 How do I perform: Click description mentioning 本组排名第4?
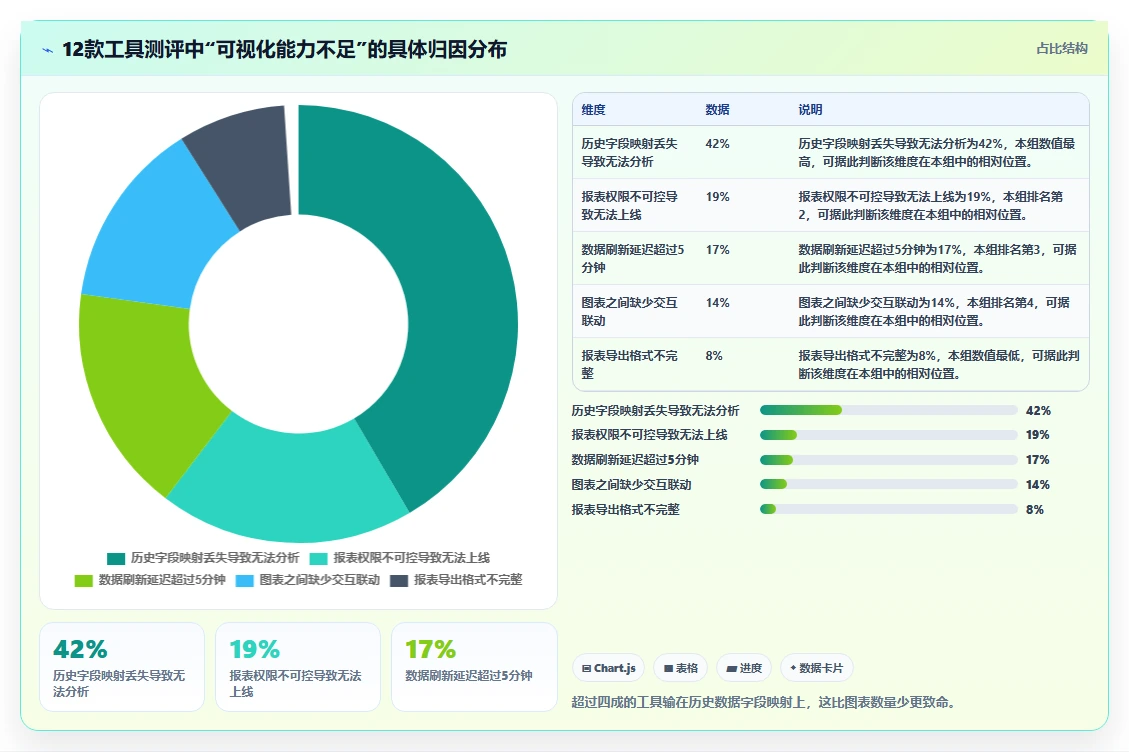[934, 311]
